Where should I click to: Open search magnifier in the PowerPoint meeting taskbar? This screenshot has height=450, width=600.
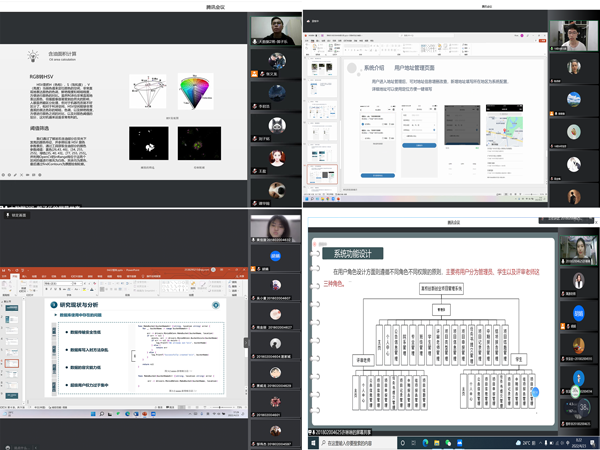[102, 414]
